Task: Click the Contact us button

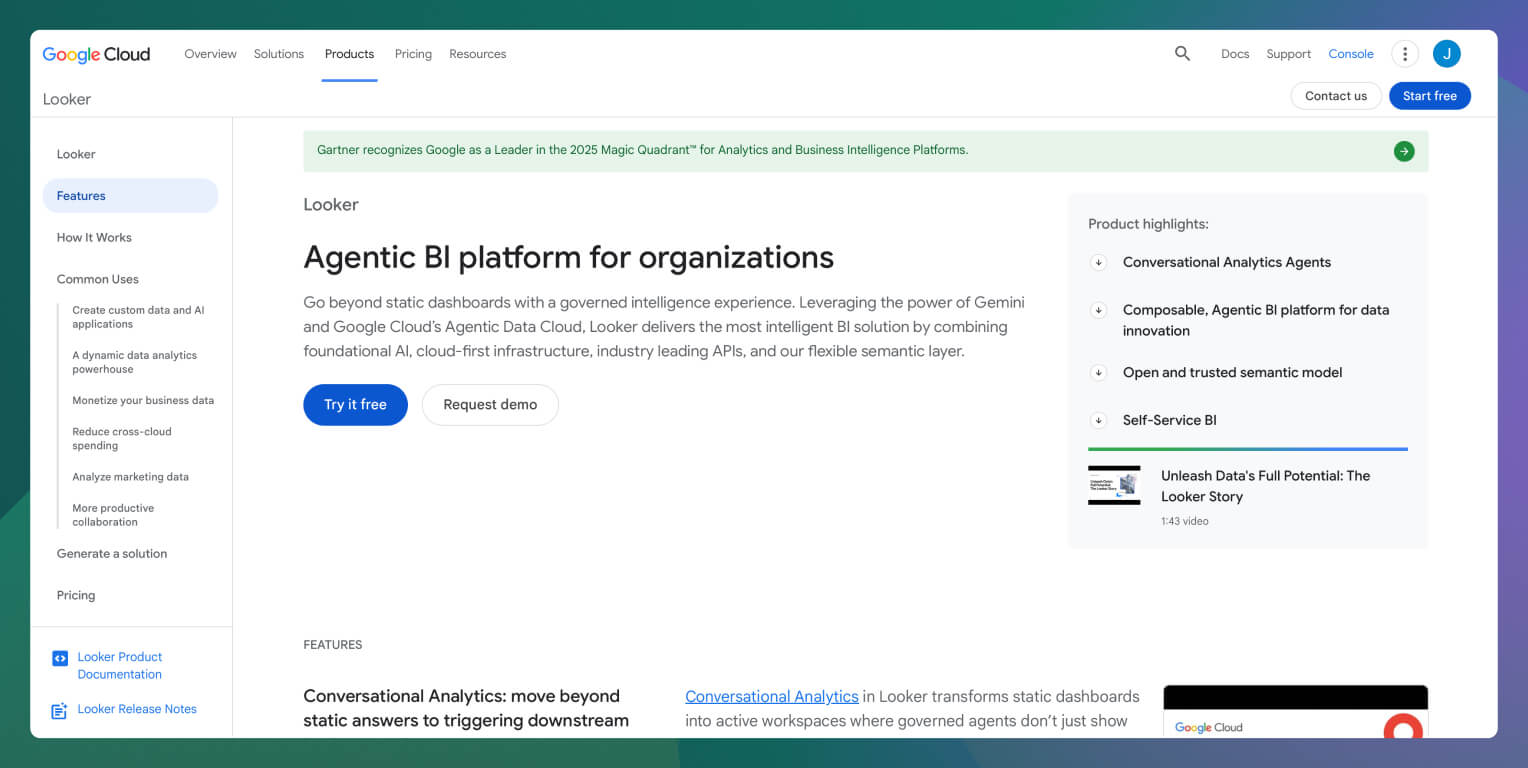Action: point(1336,96)
